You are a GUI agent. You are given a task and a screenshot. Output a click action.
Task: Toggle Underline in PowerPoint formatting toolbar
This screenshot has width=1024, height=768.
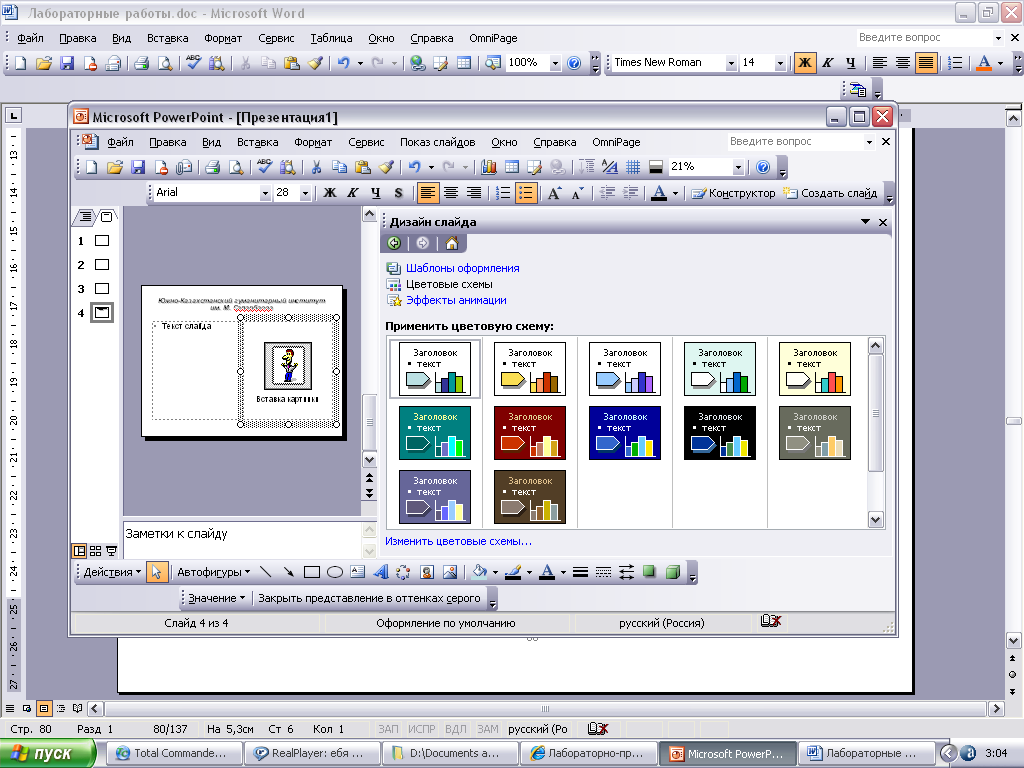click(x=376, y=193)
